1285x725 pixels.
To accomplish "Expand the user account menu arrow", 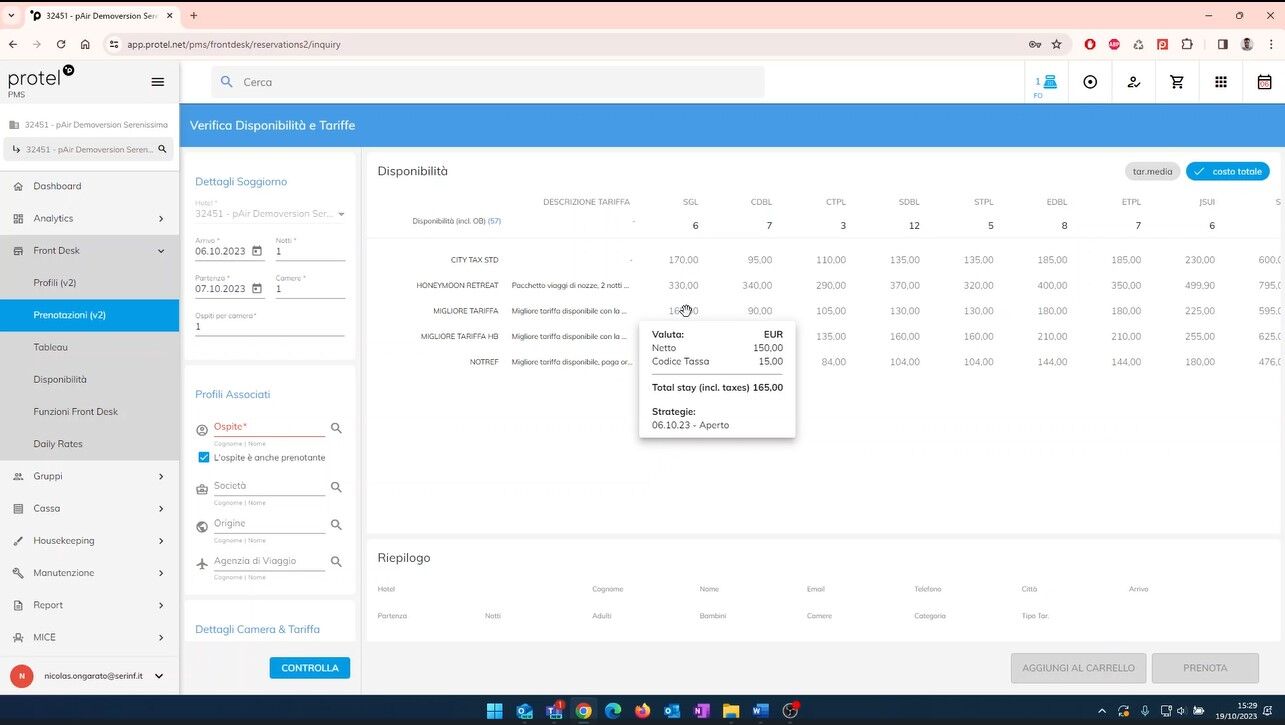I will click(x=158, y=676).
